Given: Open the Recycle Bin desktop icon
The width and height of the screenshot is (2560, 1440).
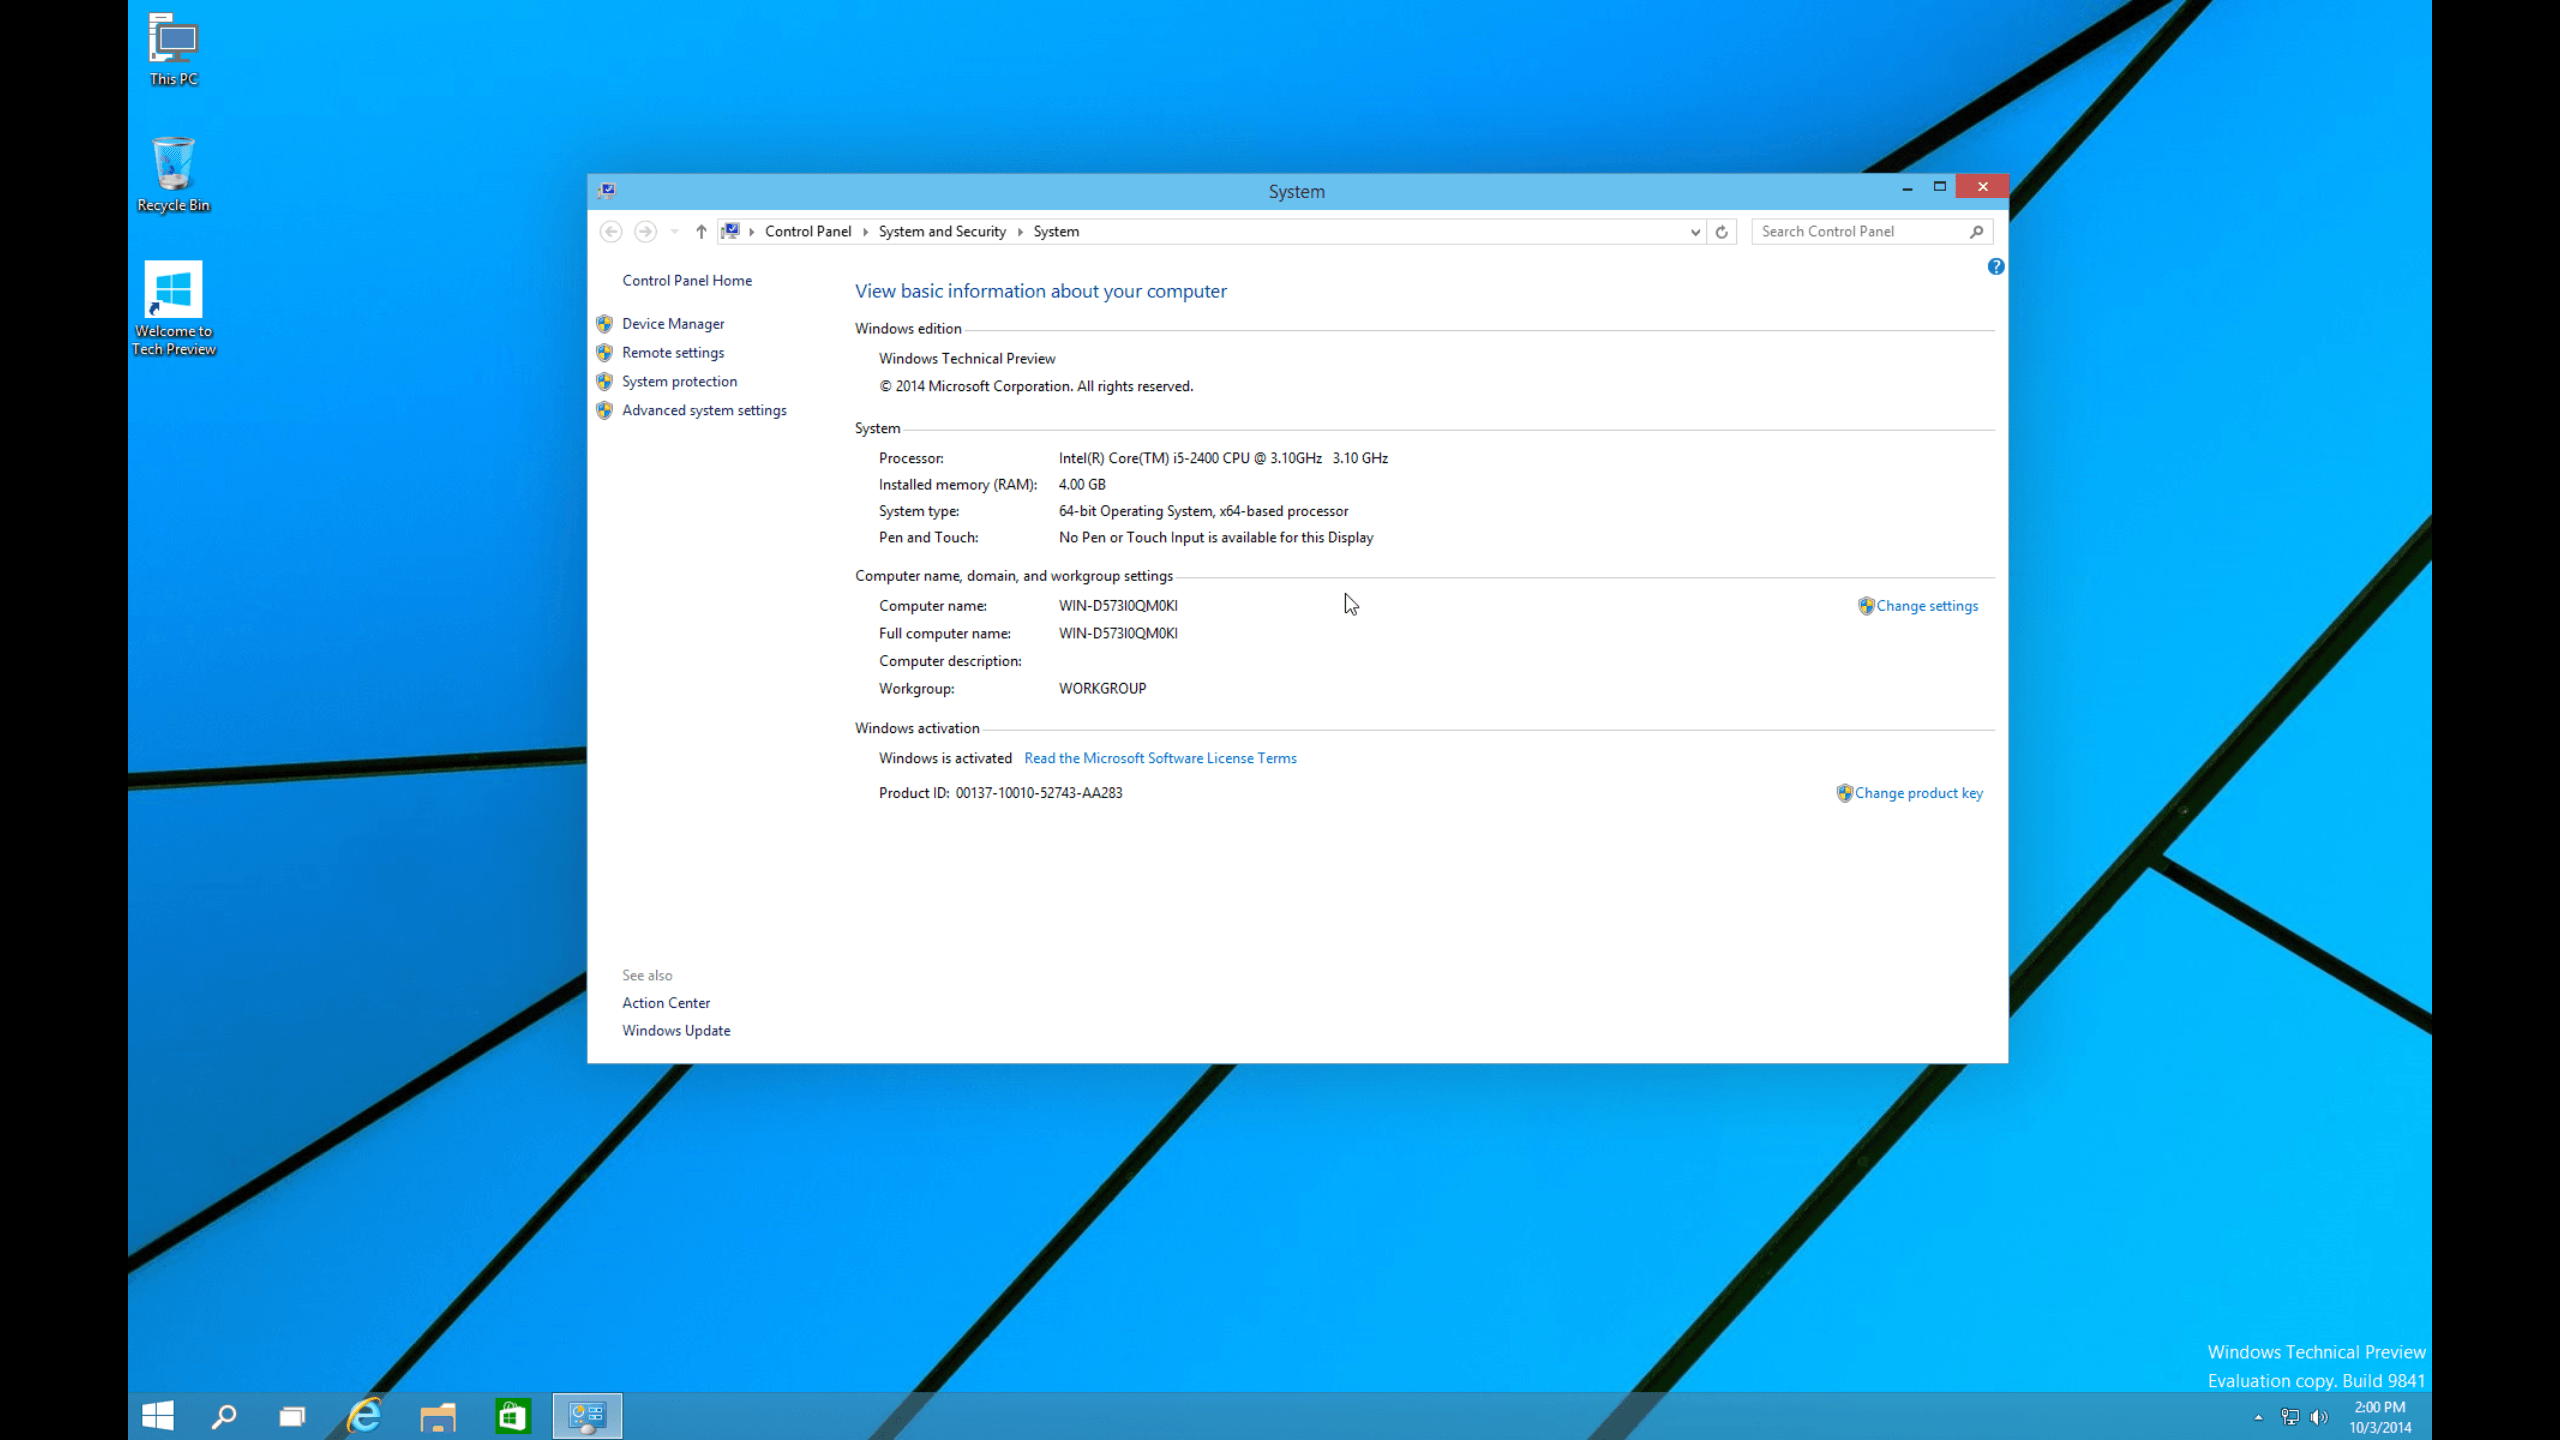Looking at the screenshot, I should pyautogui.click(x=174, y=175).
